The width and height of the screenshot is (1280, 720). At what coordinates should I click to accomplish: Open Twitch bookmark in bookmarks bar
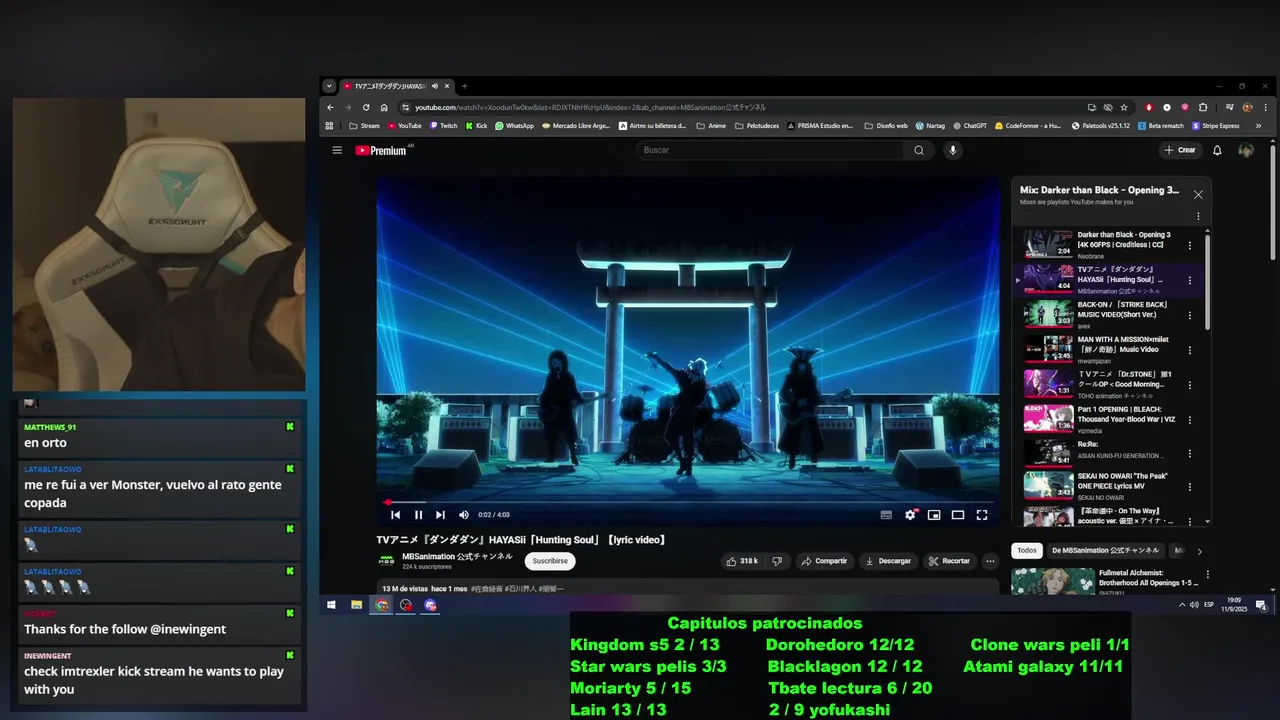click(443, 126)
